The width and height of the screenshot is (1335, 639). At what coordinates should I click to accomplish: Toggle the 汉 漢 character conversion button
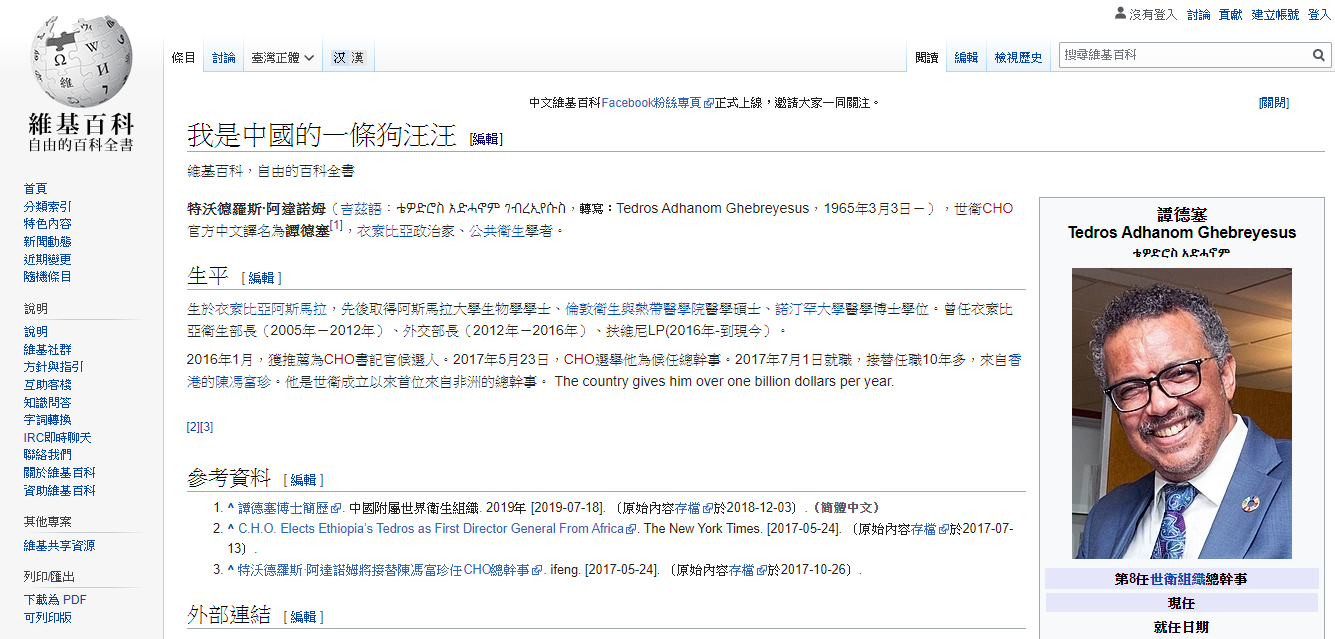pos(348,58)
